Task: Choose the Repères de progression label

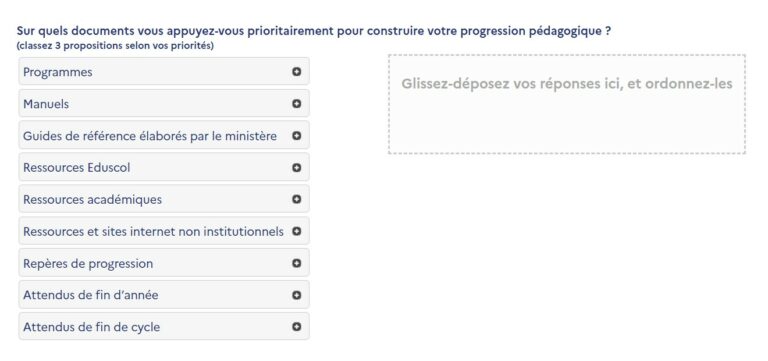Action: [88, 264]
